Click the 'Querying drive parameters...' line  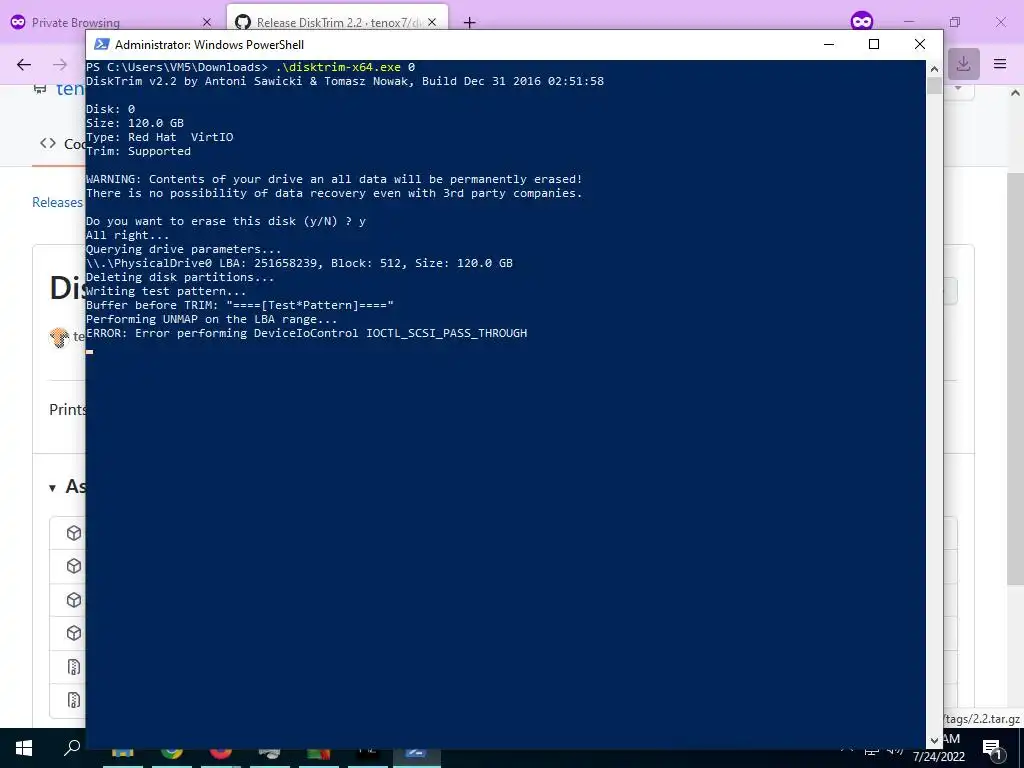coord(184,249)
